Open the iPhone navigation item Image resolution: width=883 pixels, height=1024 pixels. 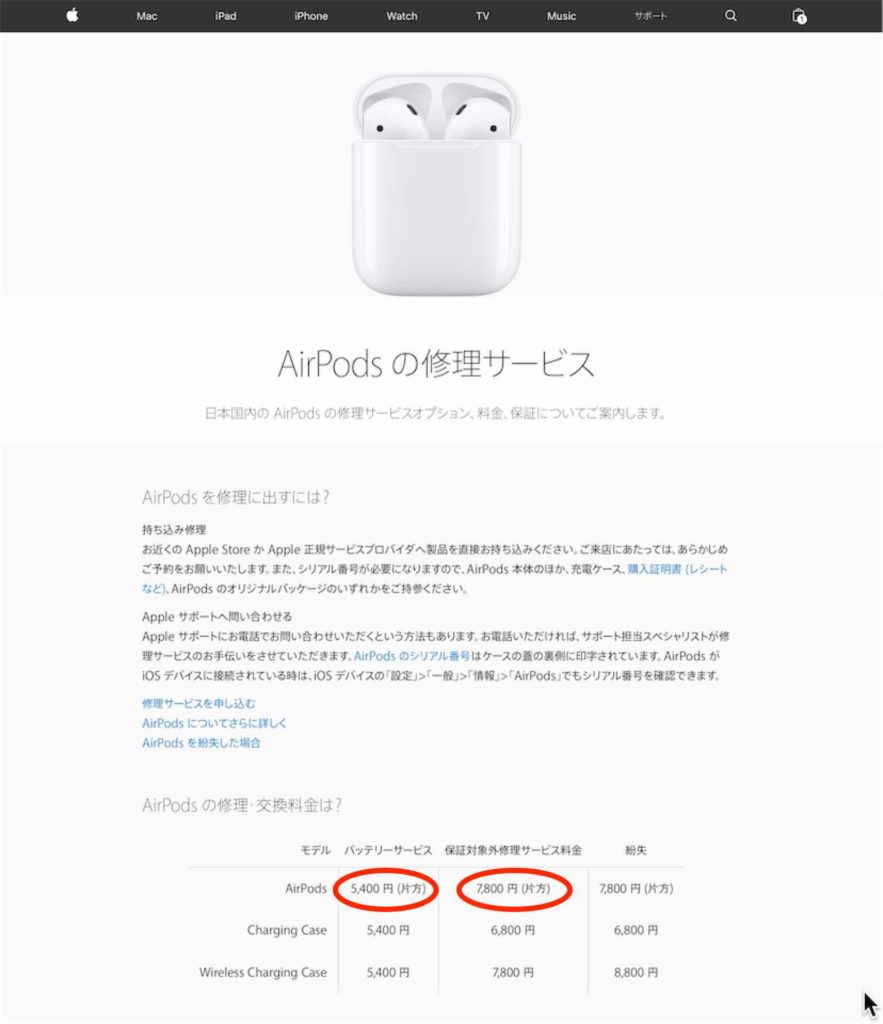pyautogui.click(x=311, y=16)
